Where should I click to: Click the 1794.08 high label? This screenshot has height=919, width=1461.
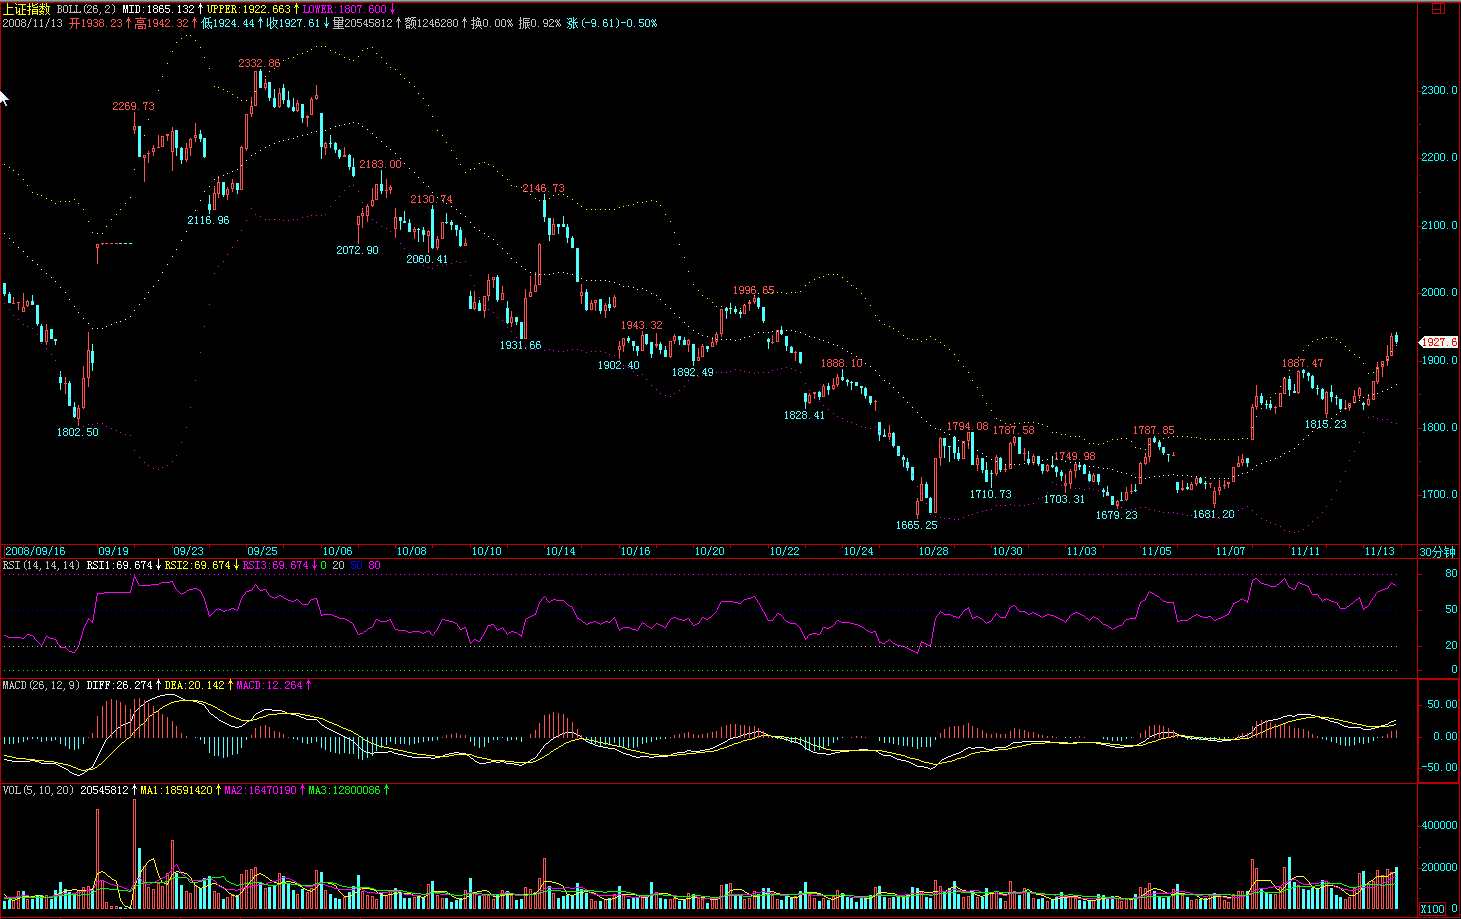coord(967,426)
